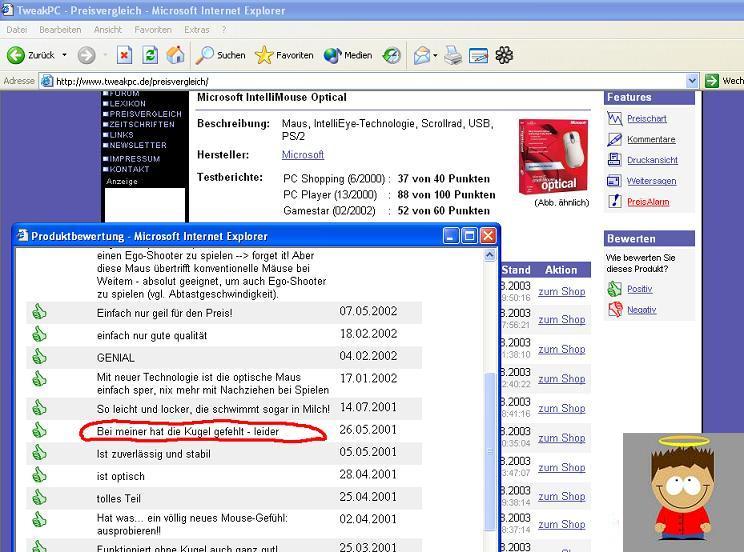The width and height of the screenshot is (744, 552).
Task: Click the PreisAlarm bell icon
Action: click(615, 202)
